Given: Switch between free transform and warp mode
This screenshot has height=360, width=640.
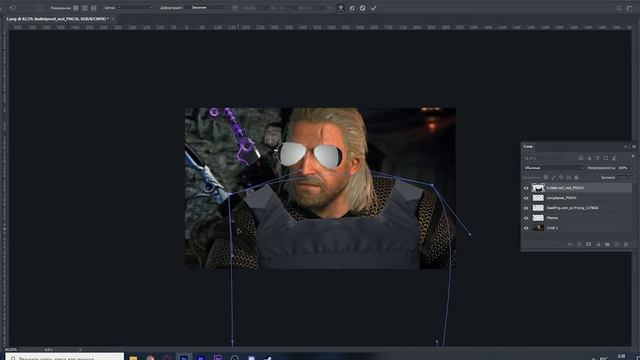Looking at the screenshot, I should coord(340,8).
